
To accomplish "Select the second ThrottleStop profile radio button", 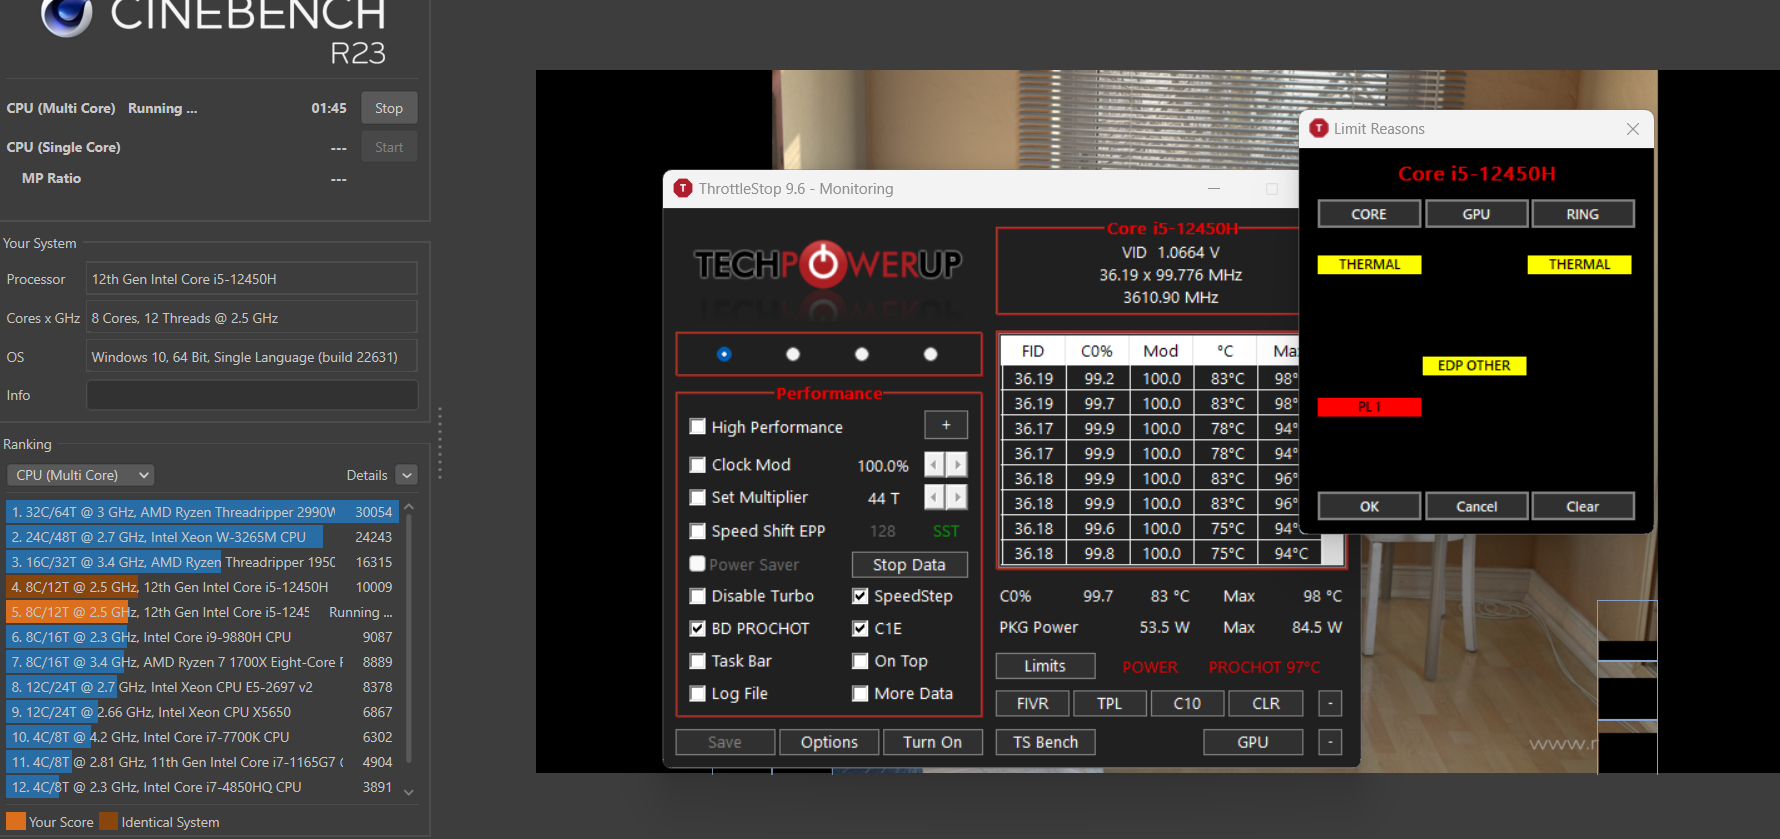I will 793,354.
